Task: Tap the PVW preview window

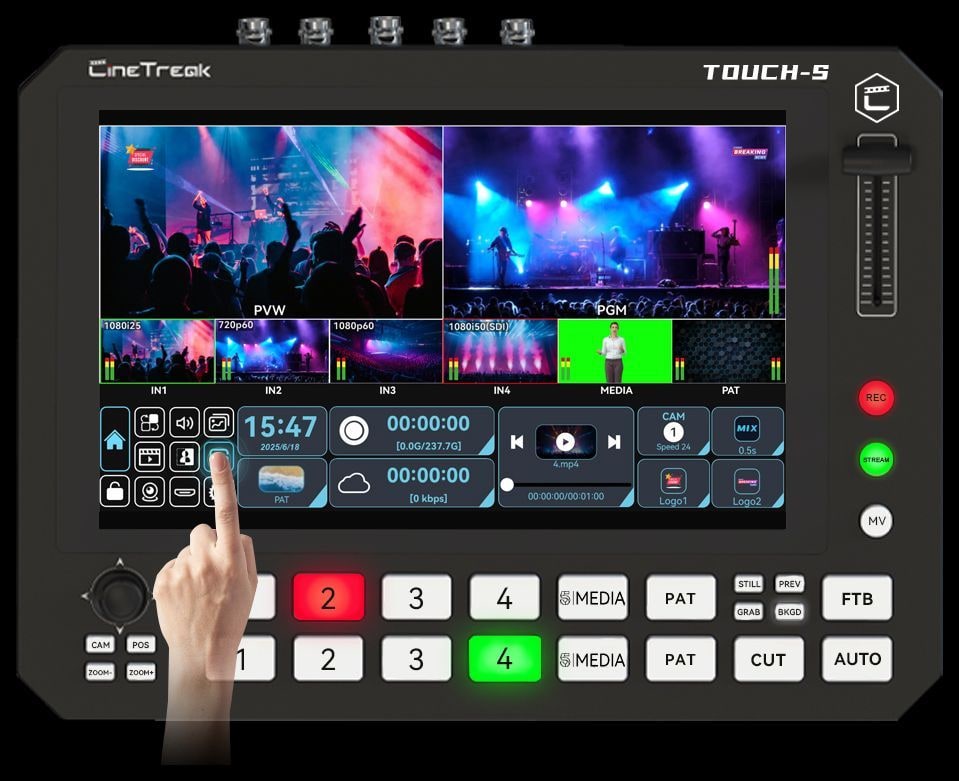Action: tap(271, 222)
